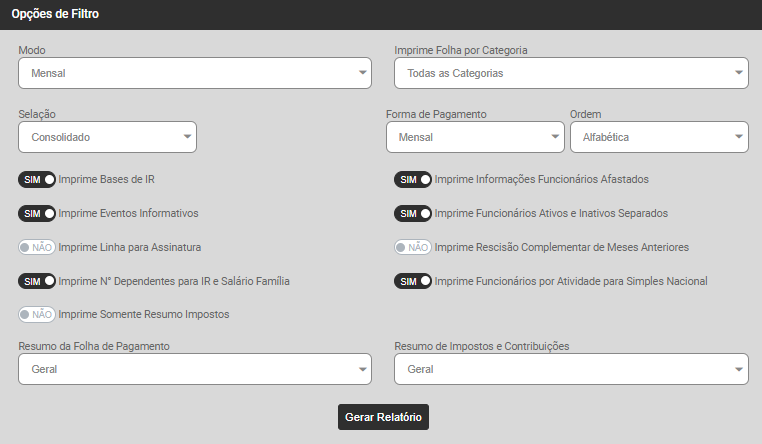The width and height of the screenshot is (762, 444).
Task: Enable Imprime Somente Resumo Impostos switch
Action: click(37, 314)
